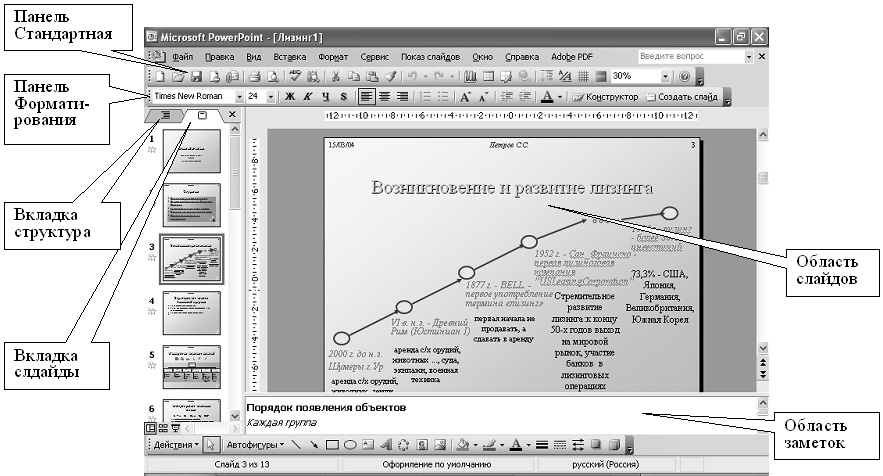
Task: Toggle right text alignment
Action: coord(403,97)
